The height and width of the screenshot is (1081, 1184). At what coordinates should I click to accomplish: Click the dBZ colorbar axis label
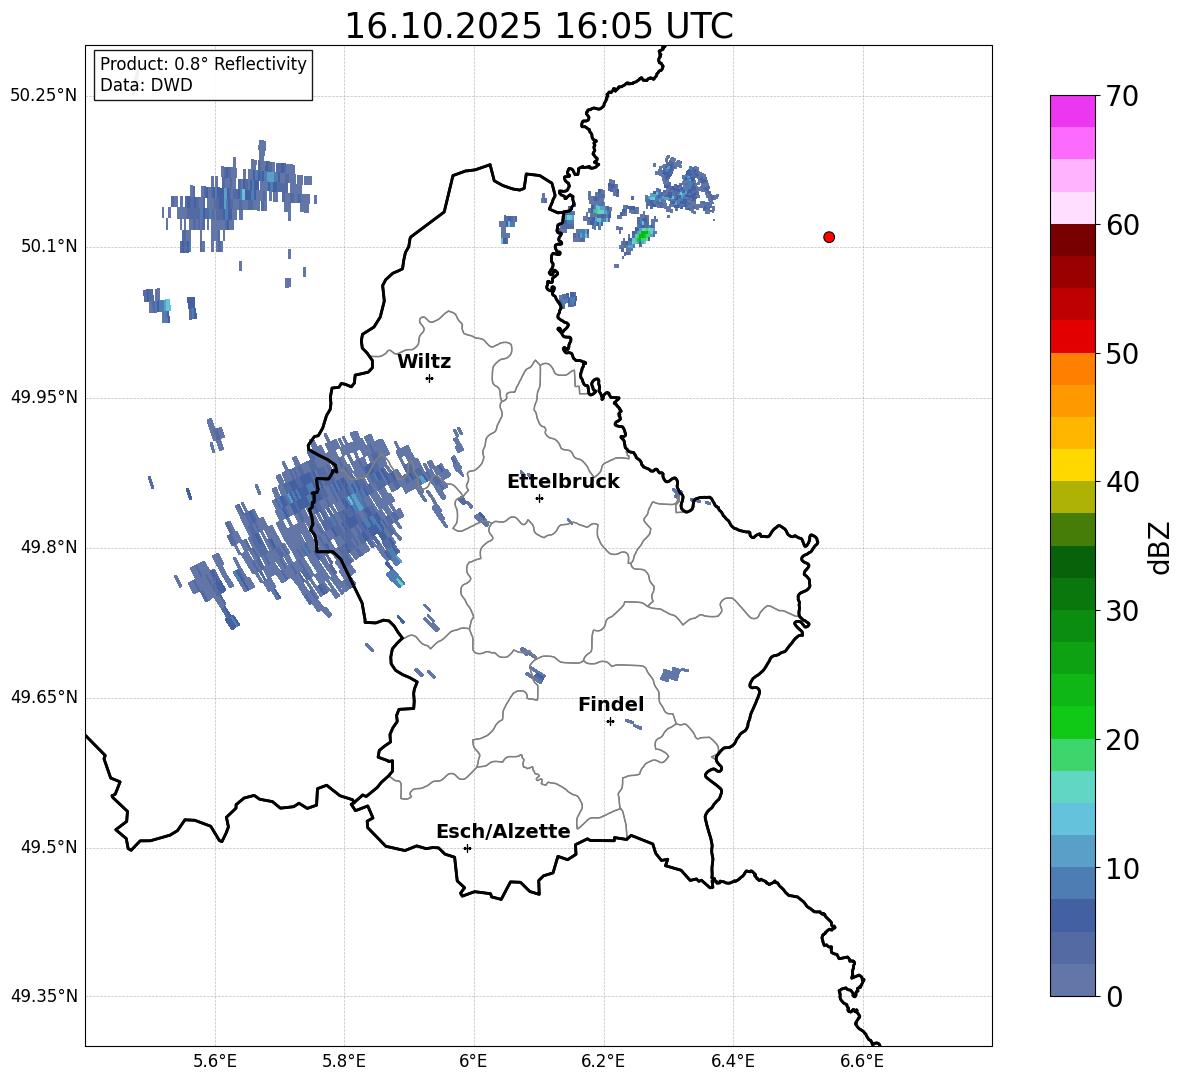1161,547
